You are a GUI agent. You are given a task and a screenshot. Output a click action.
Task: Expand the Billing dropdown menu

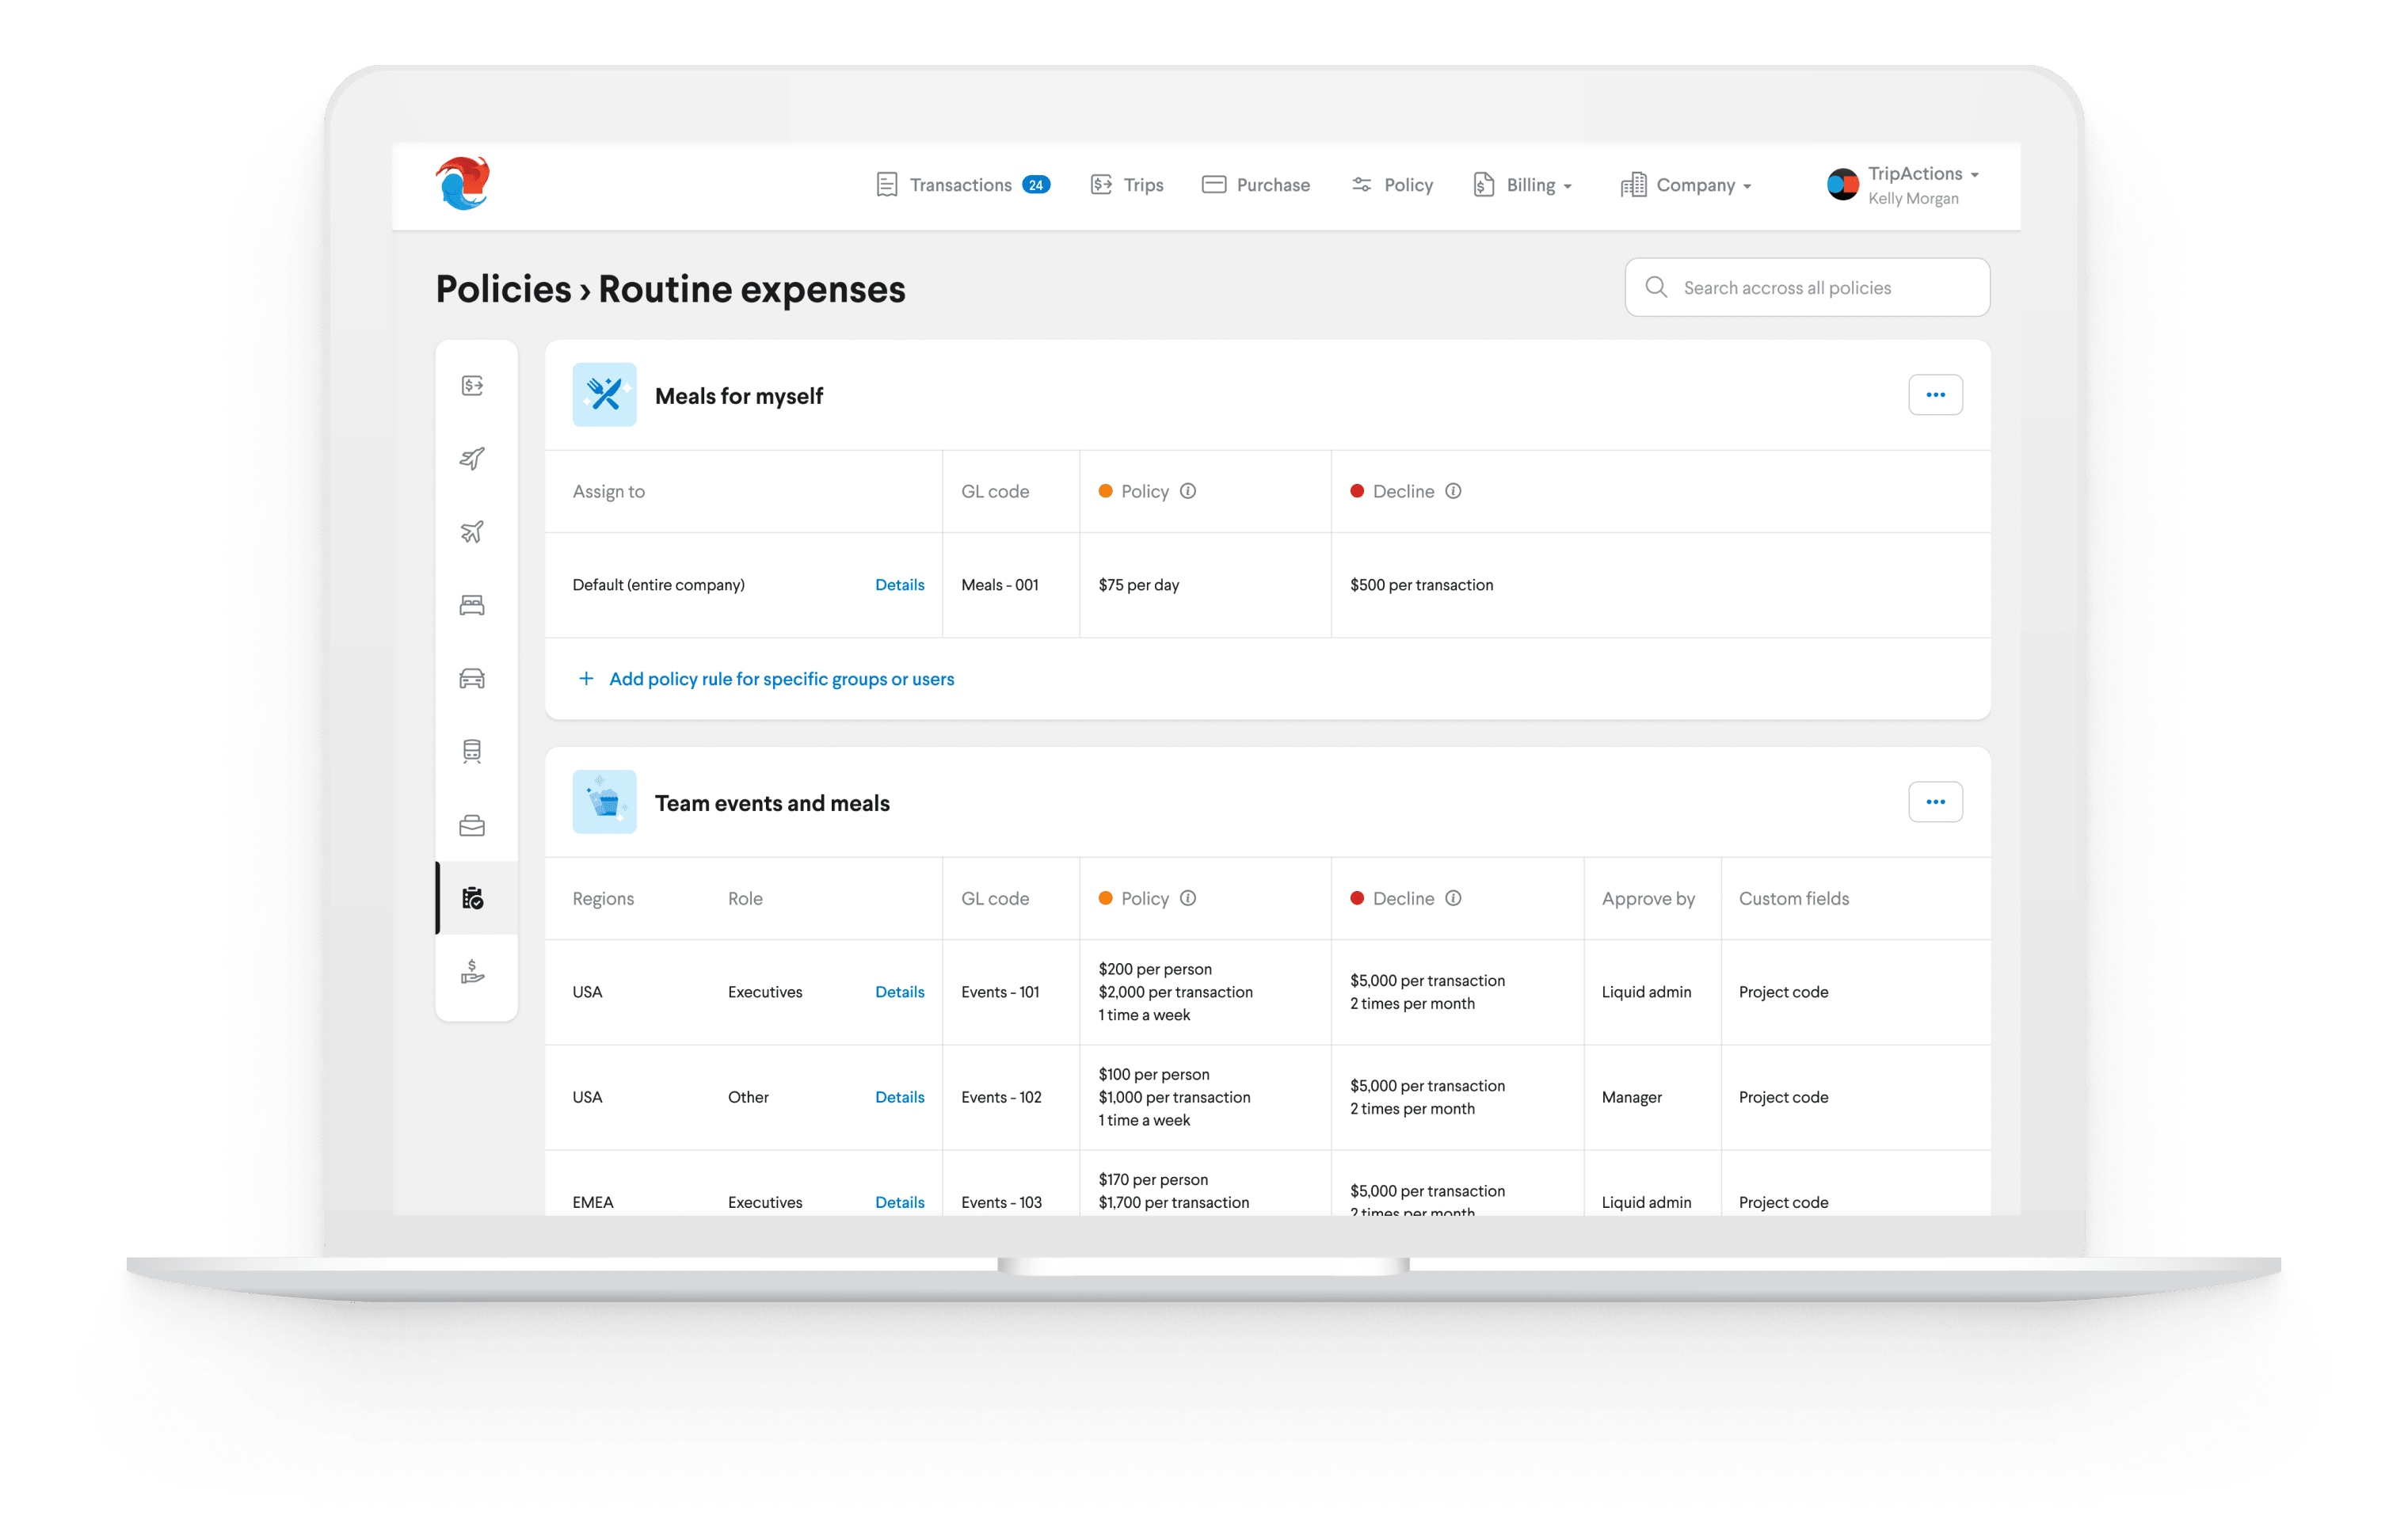[x=1523, y=185]
